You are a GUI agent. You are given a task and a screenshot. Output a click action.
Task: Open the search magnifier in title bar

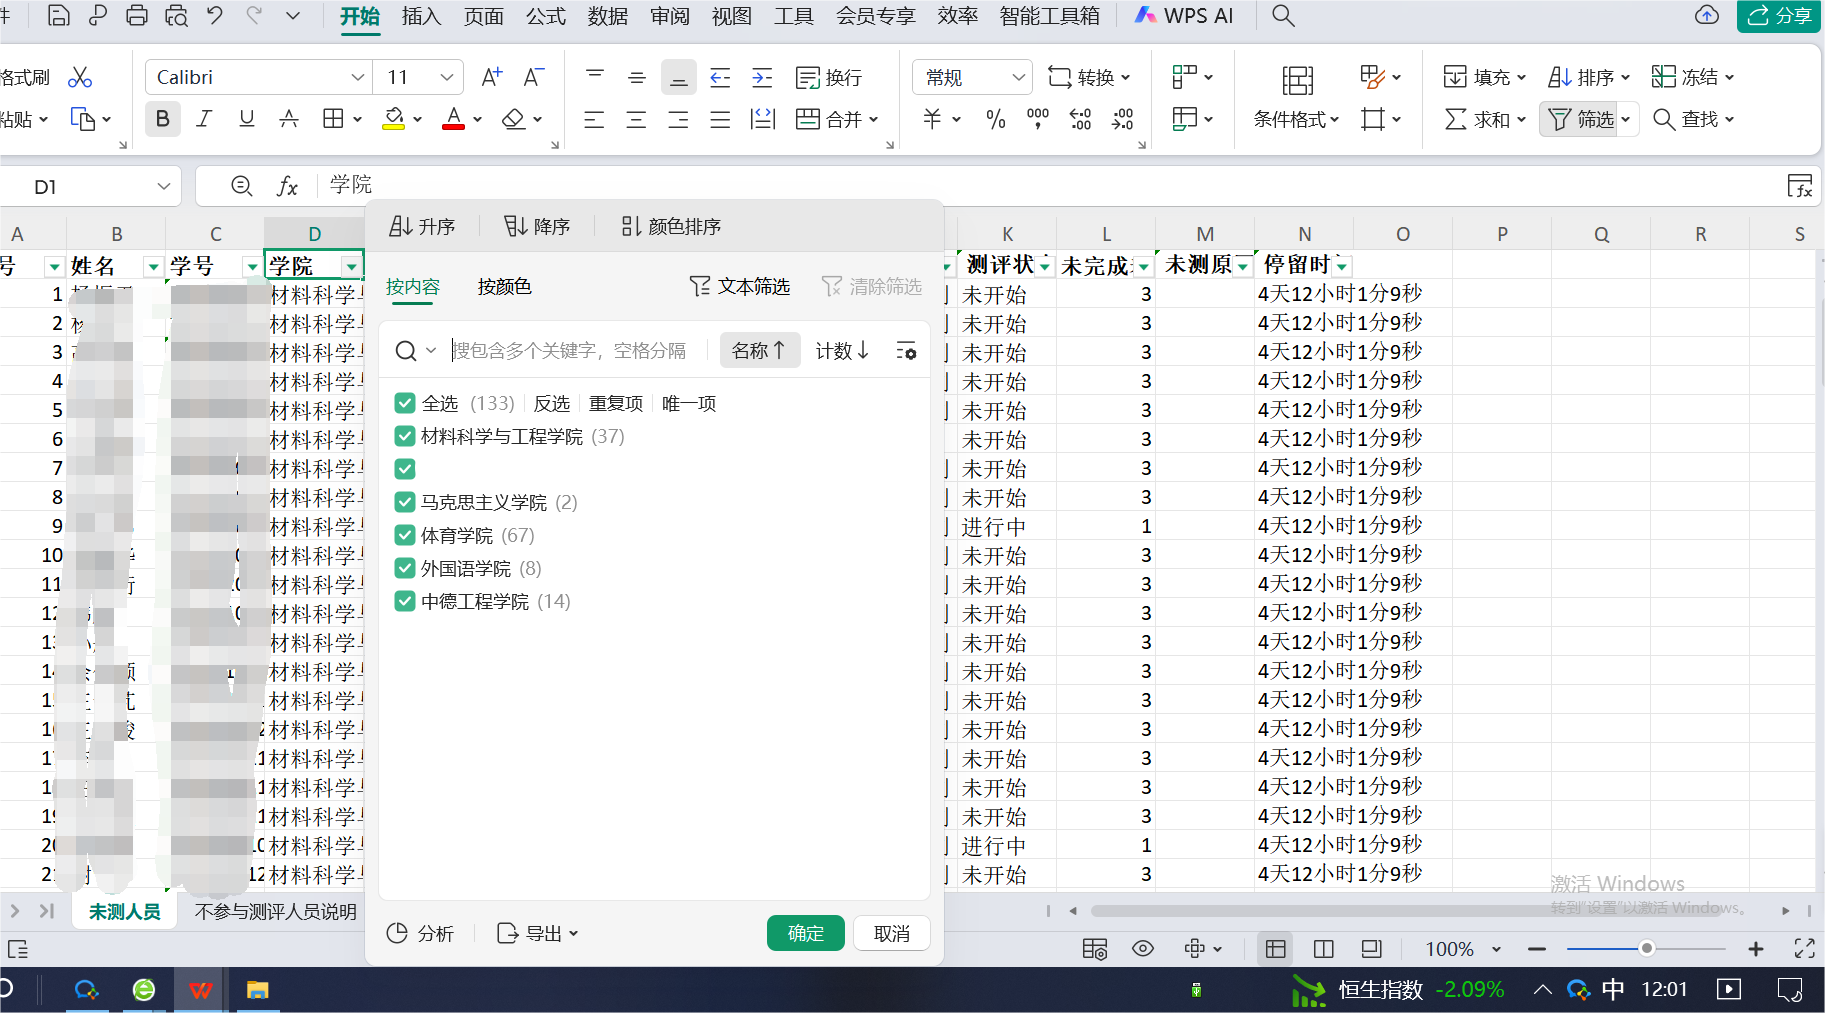(x=1283, y=16)
